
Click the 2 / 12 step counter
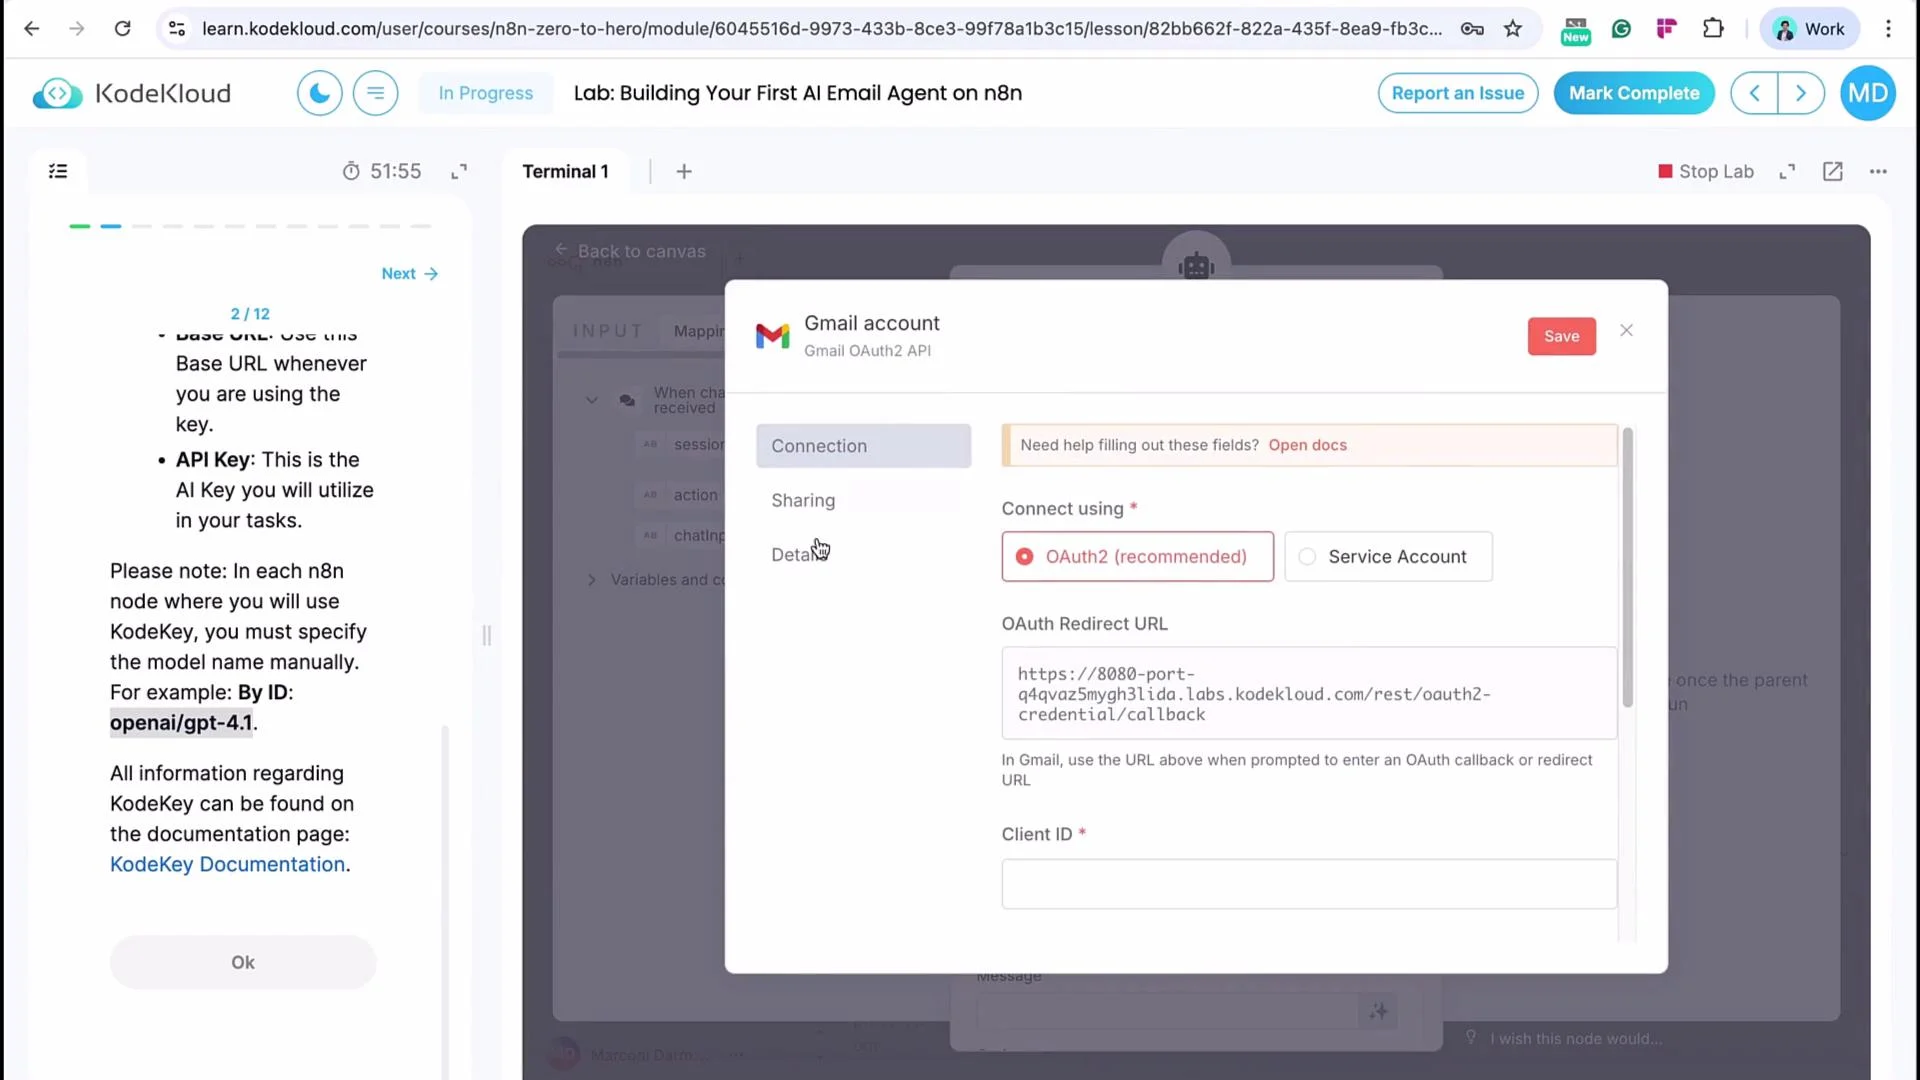(x=250, y=314)
